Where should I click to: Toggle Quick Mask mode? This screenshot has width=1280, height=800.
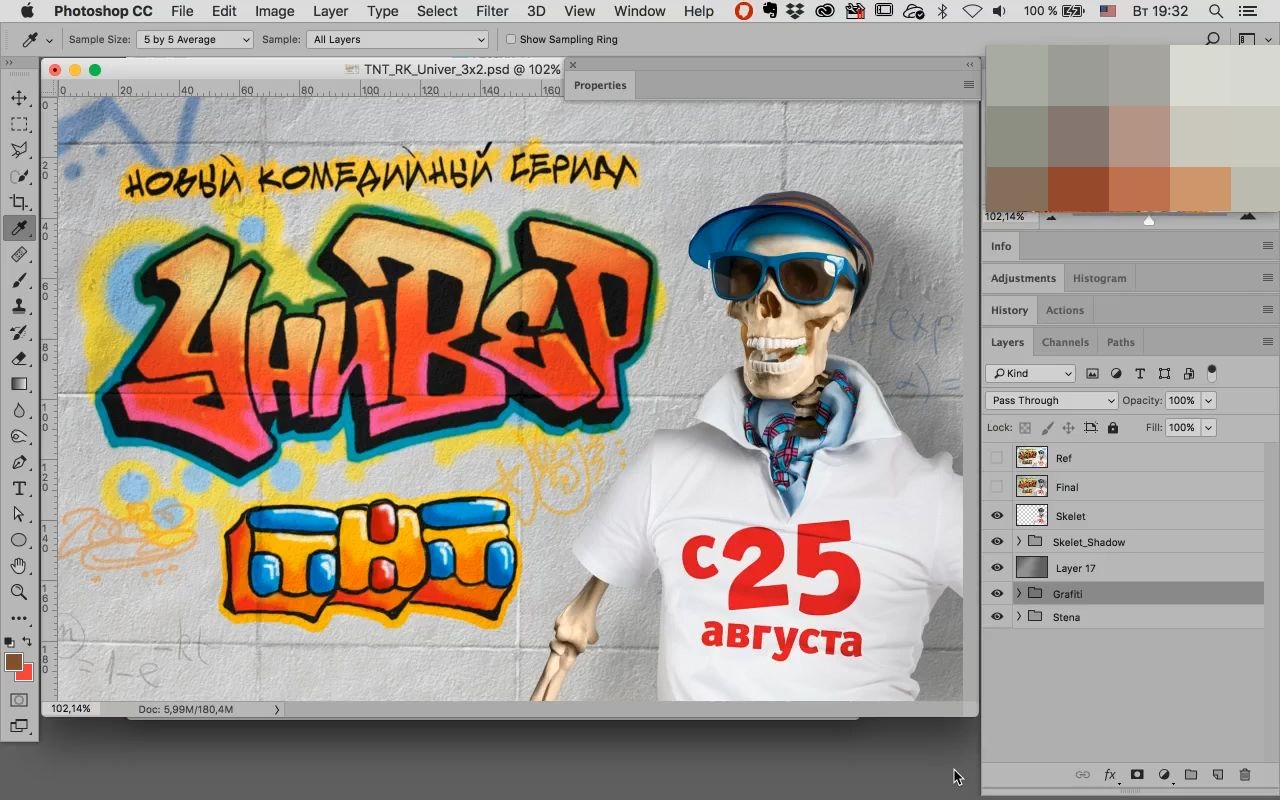tap(19, 701)
